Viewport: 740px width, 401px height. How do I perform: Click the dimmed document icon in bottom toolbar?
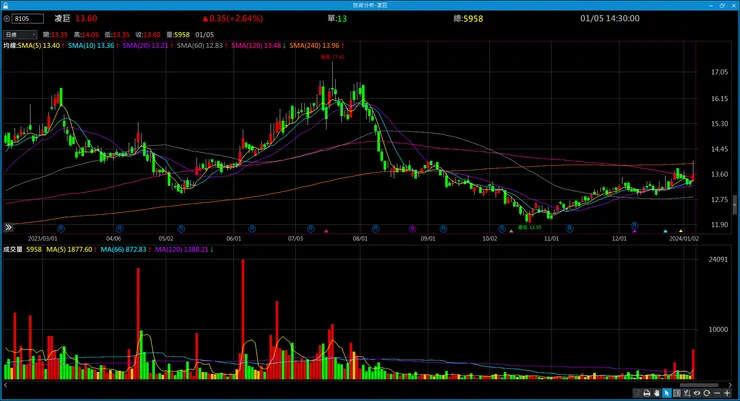(x=637, y=393)
